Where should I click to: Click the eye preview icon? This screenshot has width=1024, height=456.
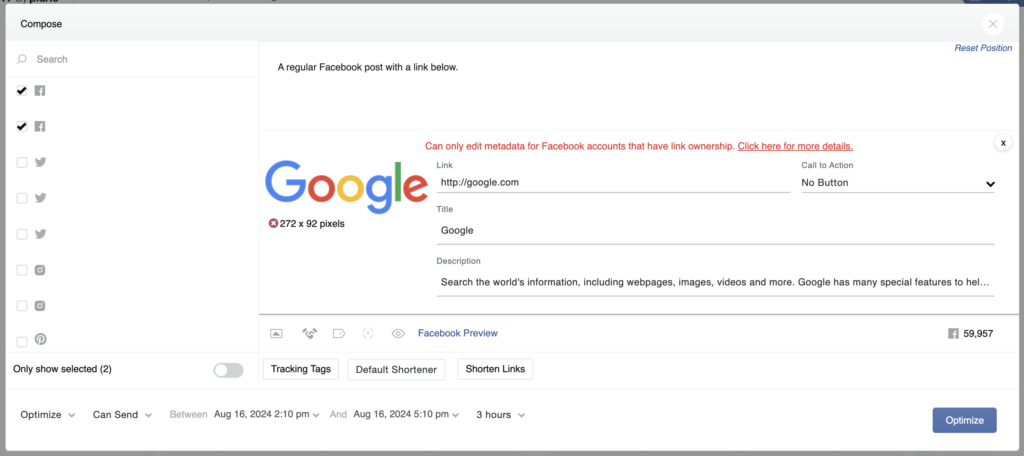[x=398, y=333]
